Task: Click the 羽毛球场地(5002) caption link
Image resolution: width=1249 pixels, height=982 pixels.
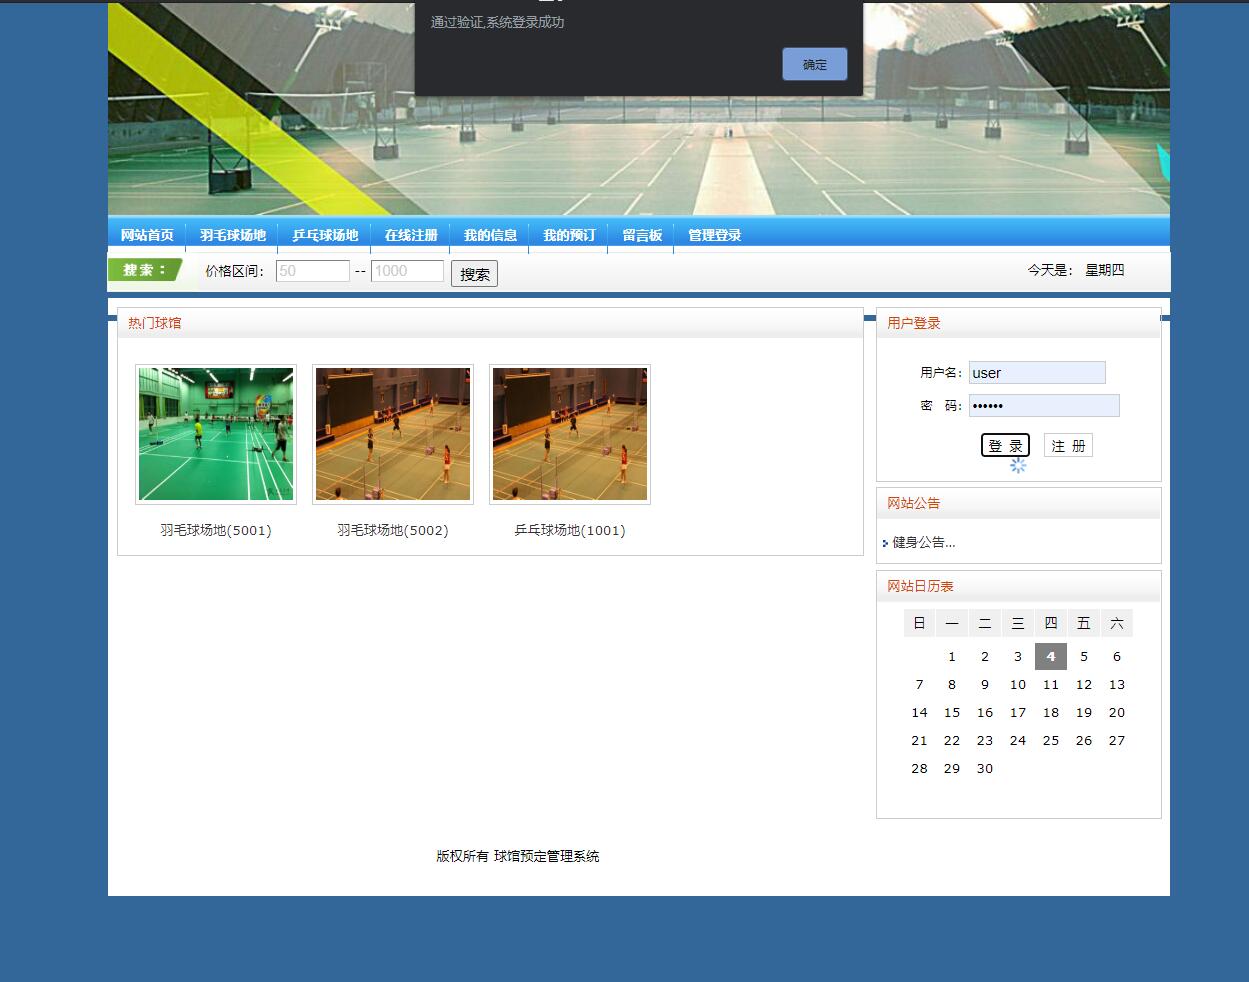Action: pyautogui.click(x=393, y=530)
